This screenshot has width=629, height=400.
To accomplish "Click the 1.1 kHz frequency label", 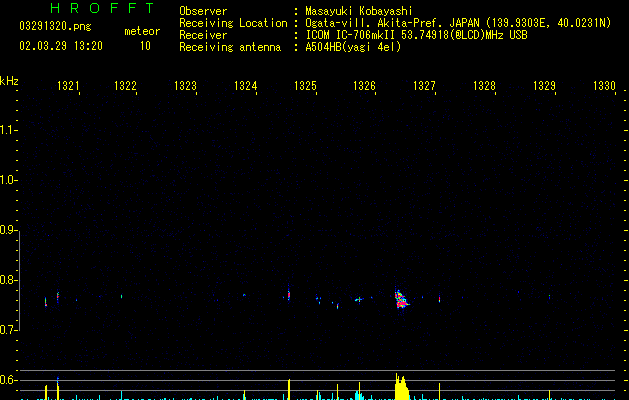I will [8, 130].
